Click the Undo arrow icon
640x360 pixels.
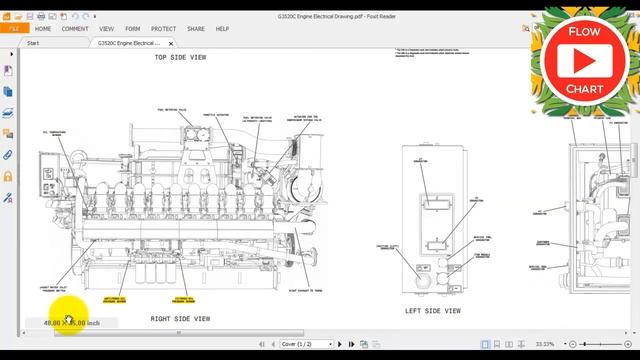point(75,17)
